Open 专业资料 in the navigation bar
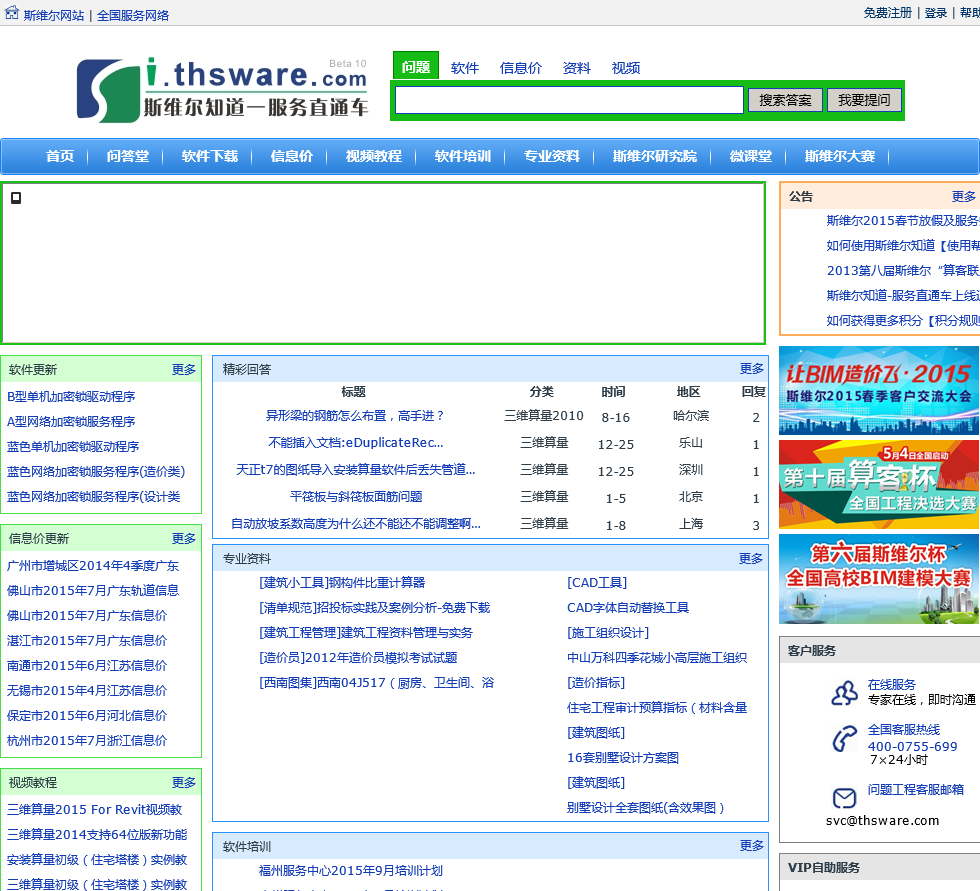980x891 pixels. [x=551, y=156]
